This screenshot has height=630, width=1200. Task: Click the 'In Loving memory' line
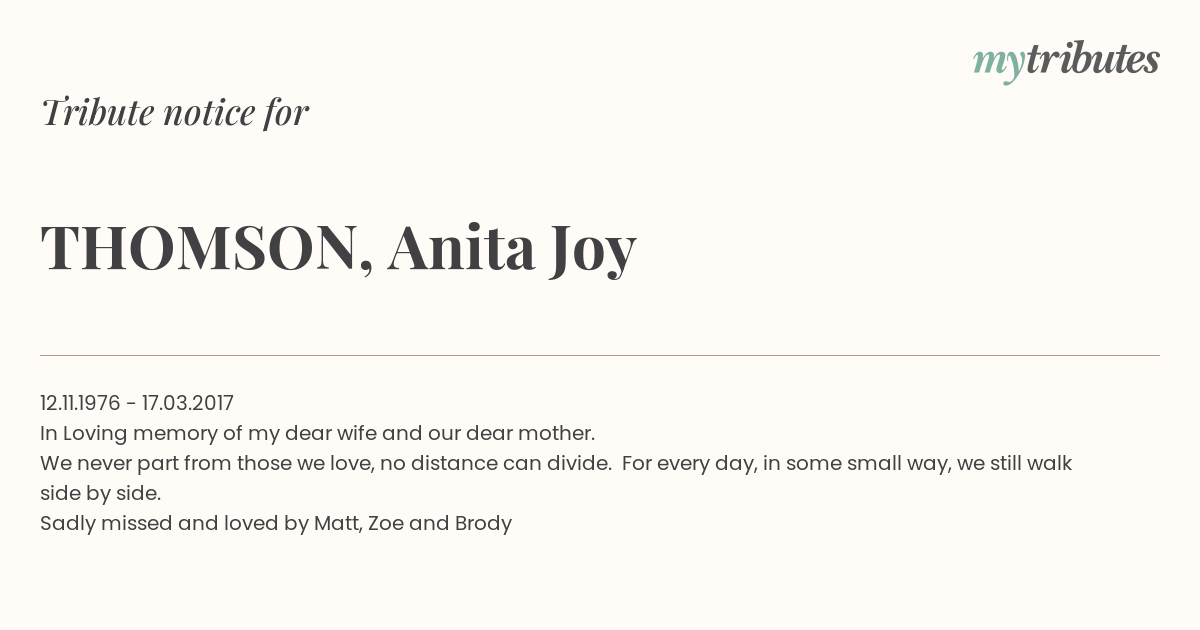(318, 433)
